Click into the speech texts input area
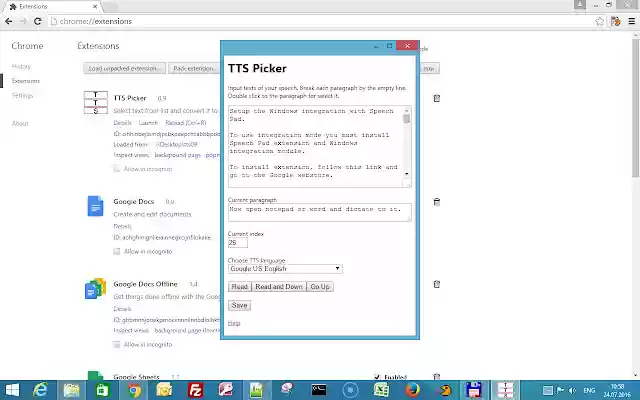This screenshot has height=400, width=640. [x=316, y=147]
